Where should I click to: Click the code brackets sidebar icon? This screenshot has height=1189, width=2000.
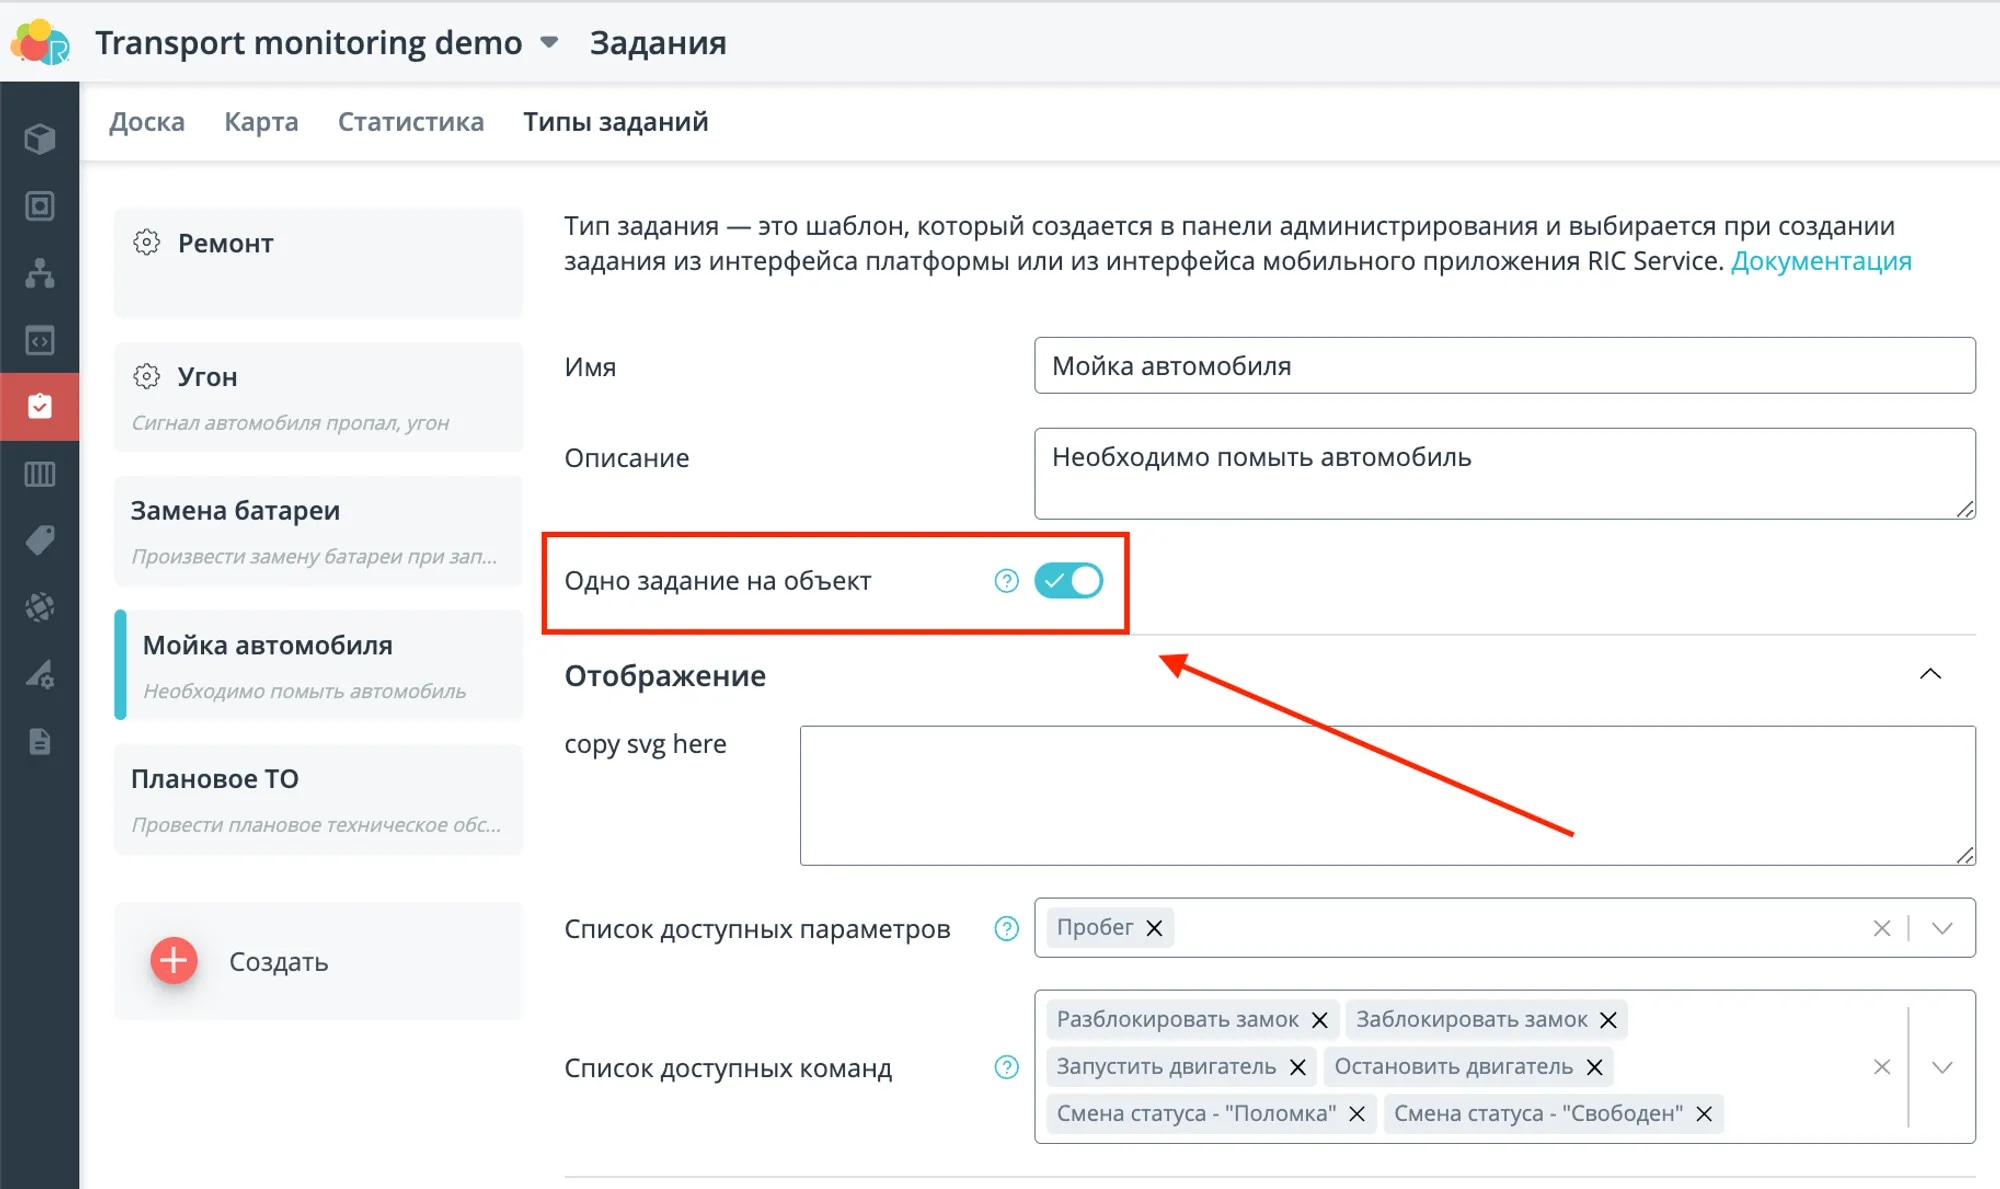coord(39,340)
